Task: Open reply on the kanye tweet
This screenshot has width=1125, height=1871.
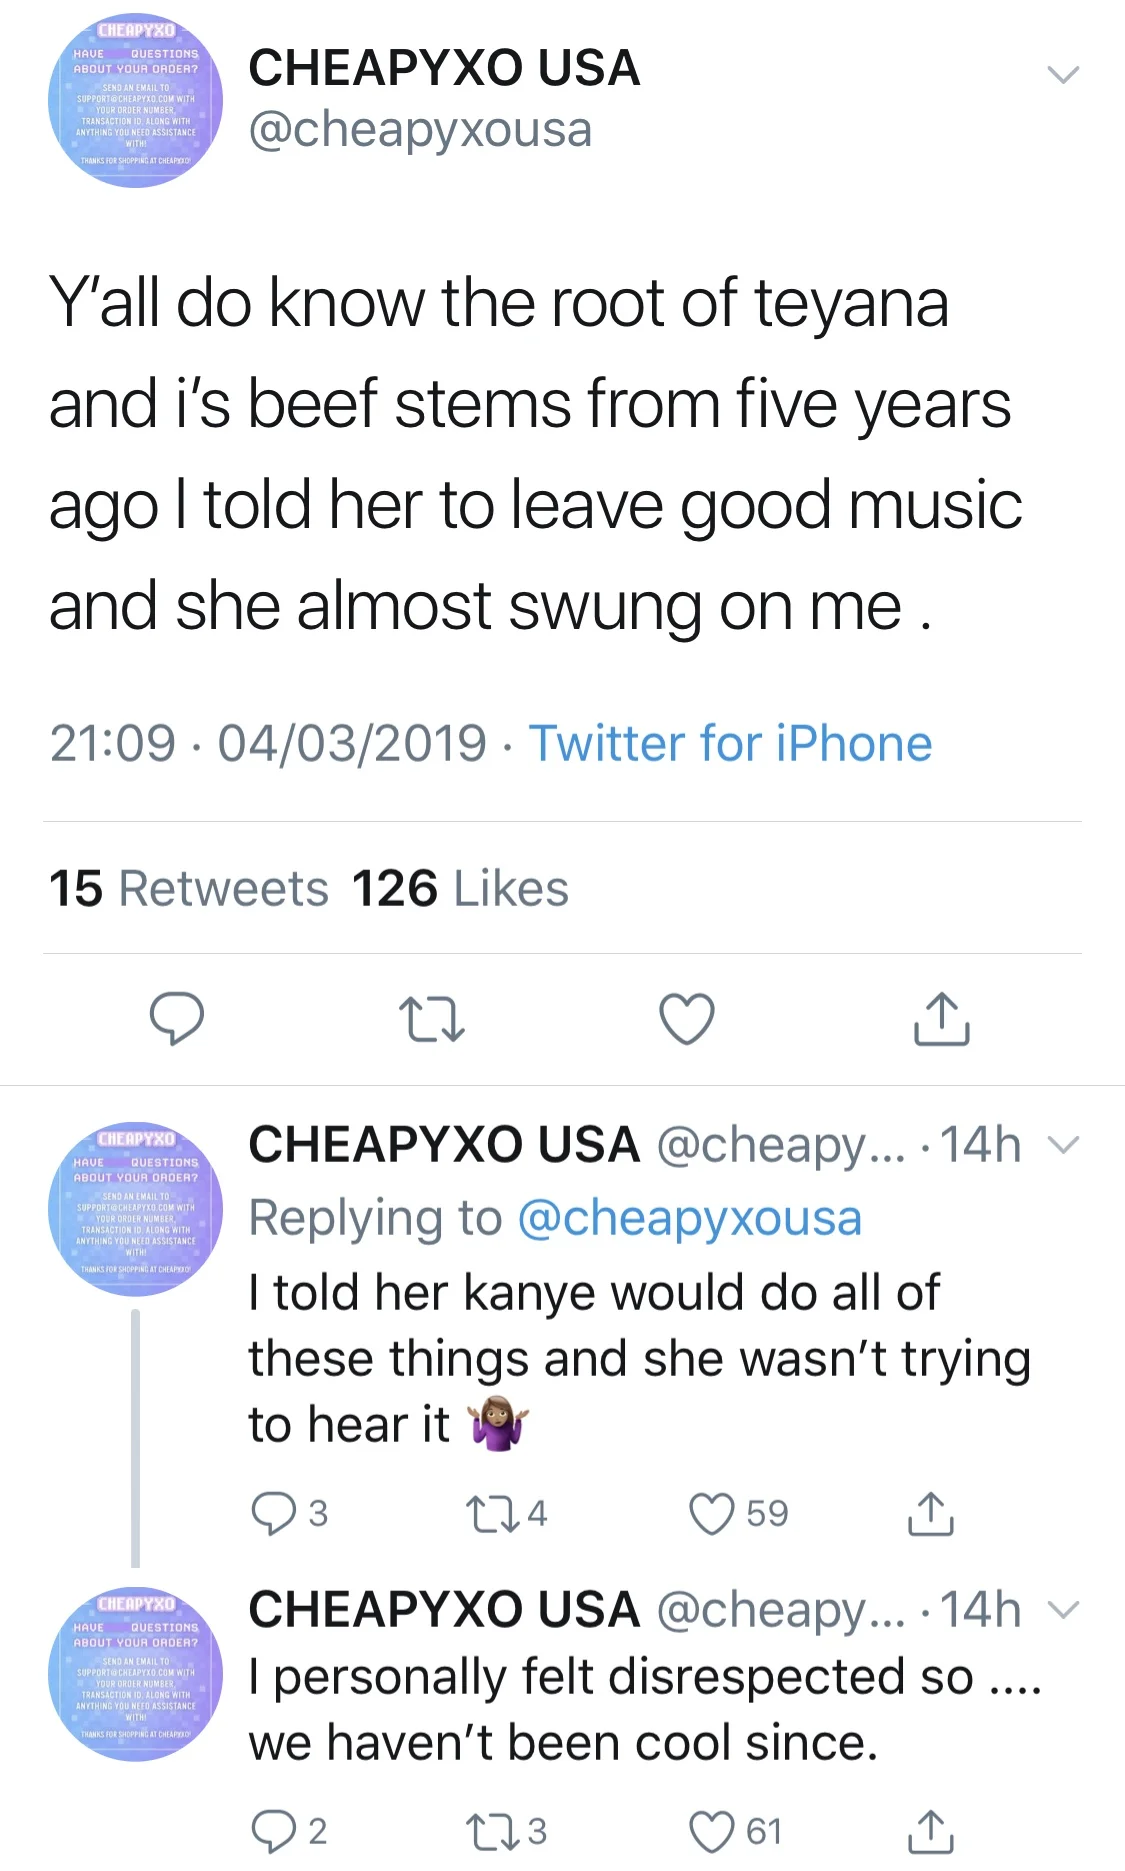Action: [x=272, y=1513]
